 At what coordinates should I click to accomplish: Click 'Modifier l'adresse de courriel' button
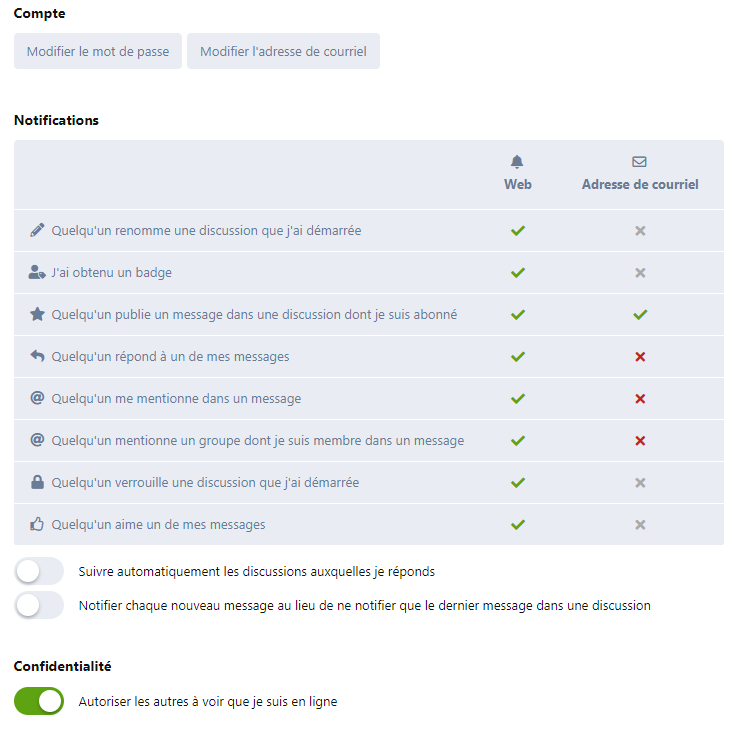click(x=283, y=52)
